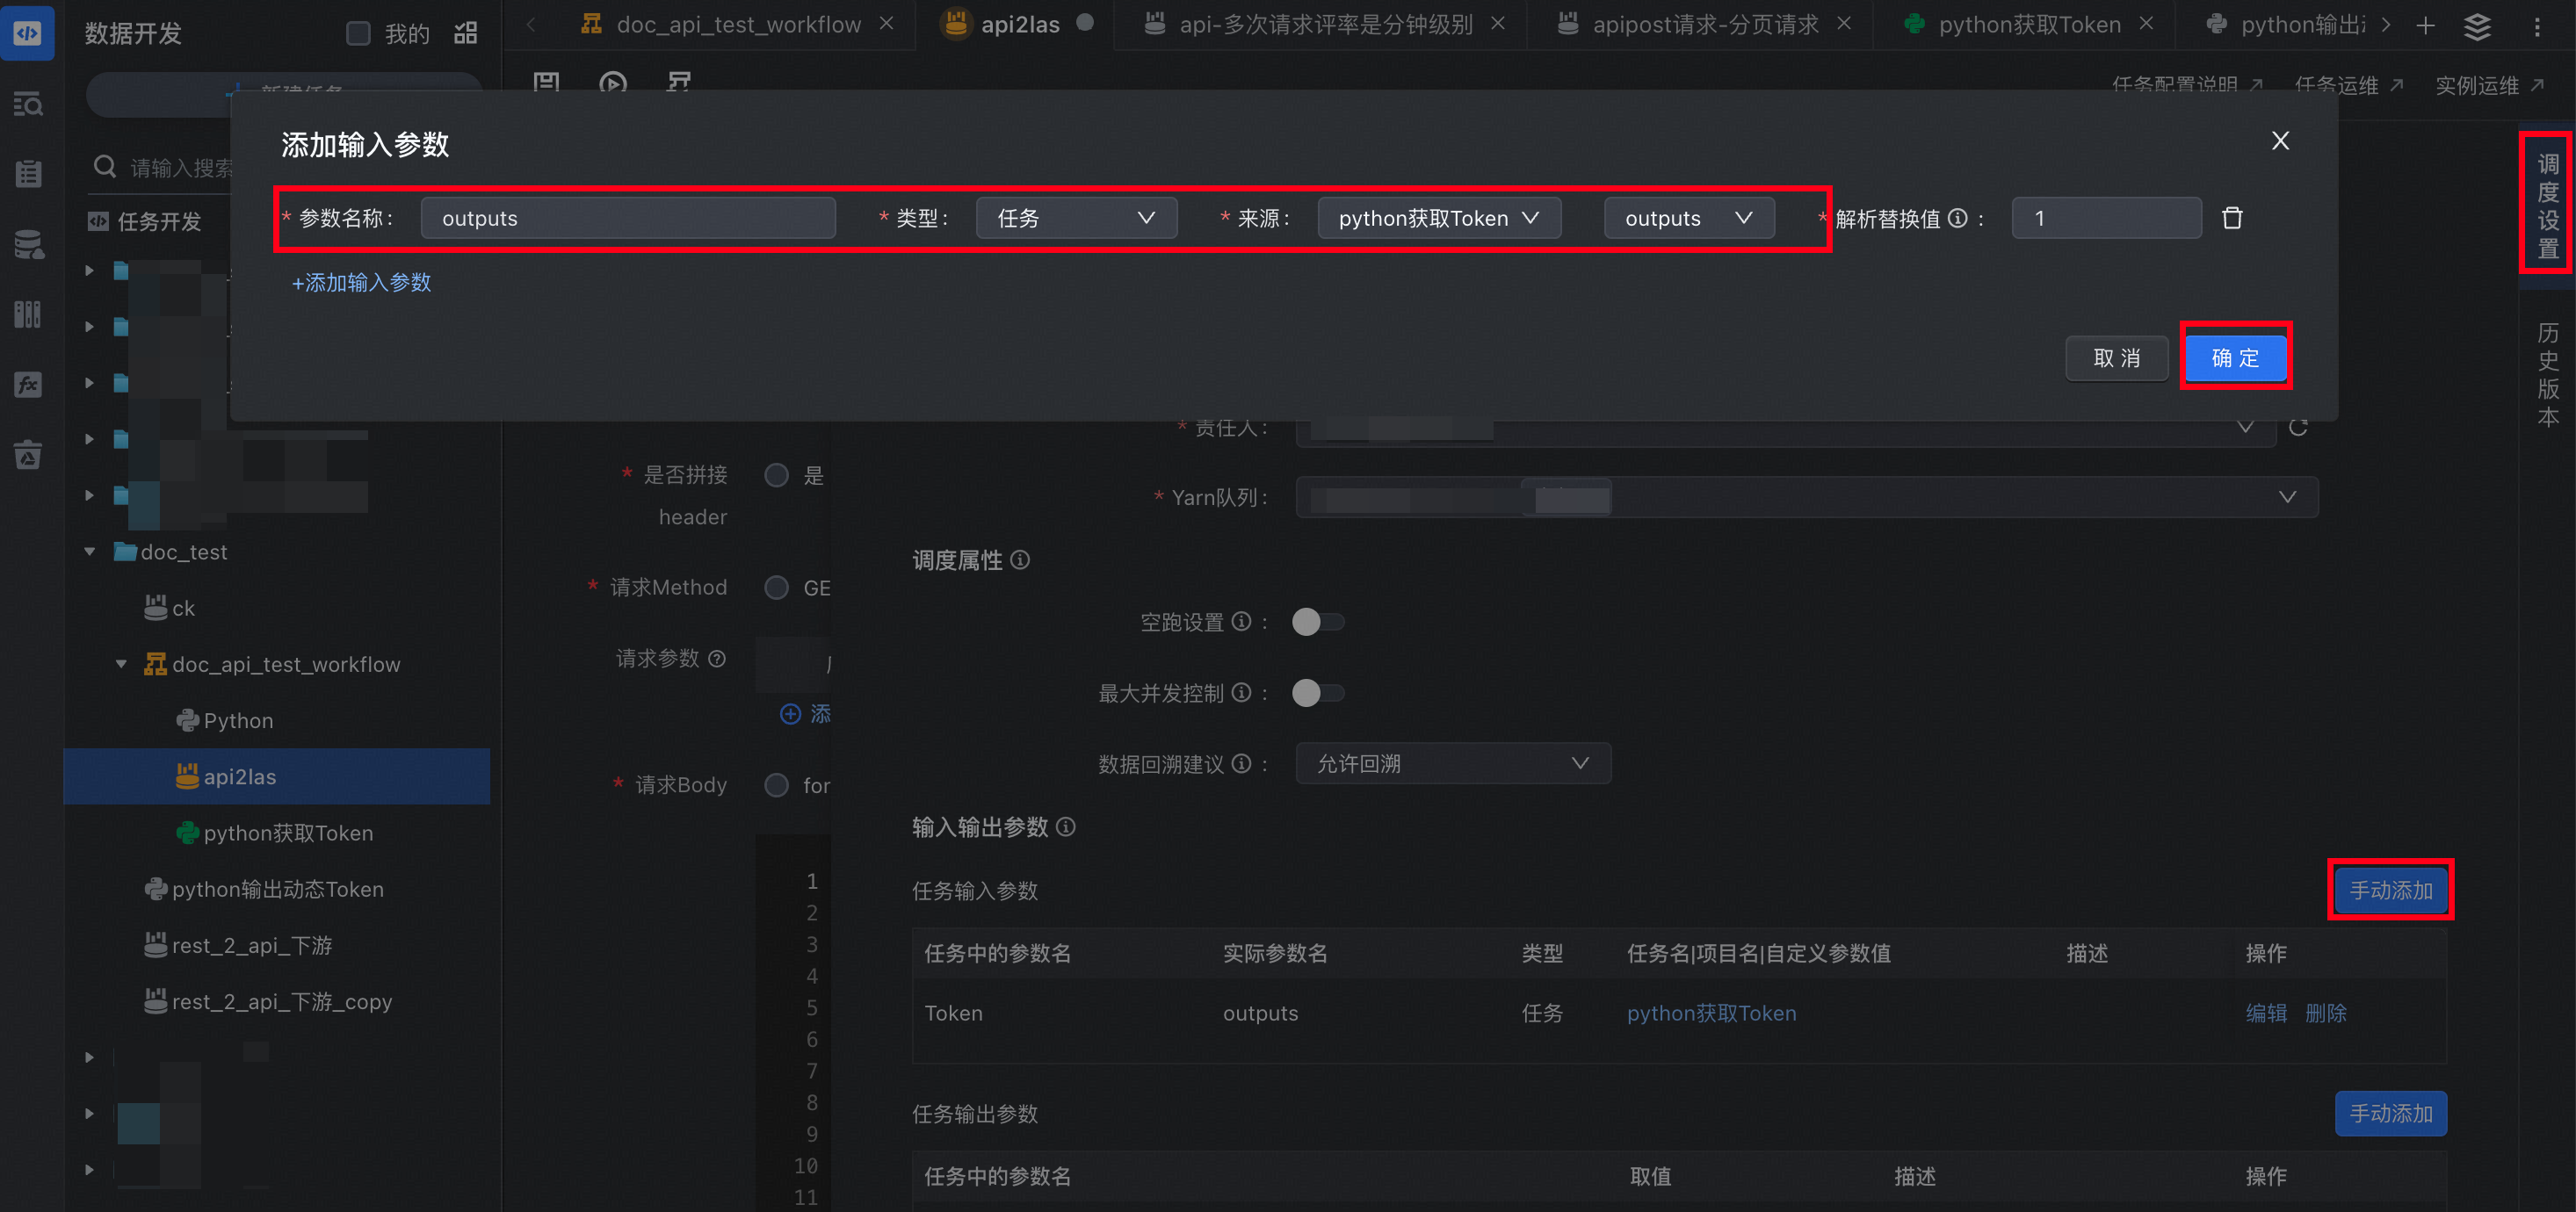The image size is (2576, 1212).
Task: Expand the 允许回溯 dropdown
Action: pyautogui.click(x=1452, y=764)
